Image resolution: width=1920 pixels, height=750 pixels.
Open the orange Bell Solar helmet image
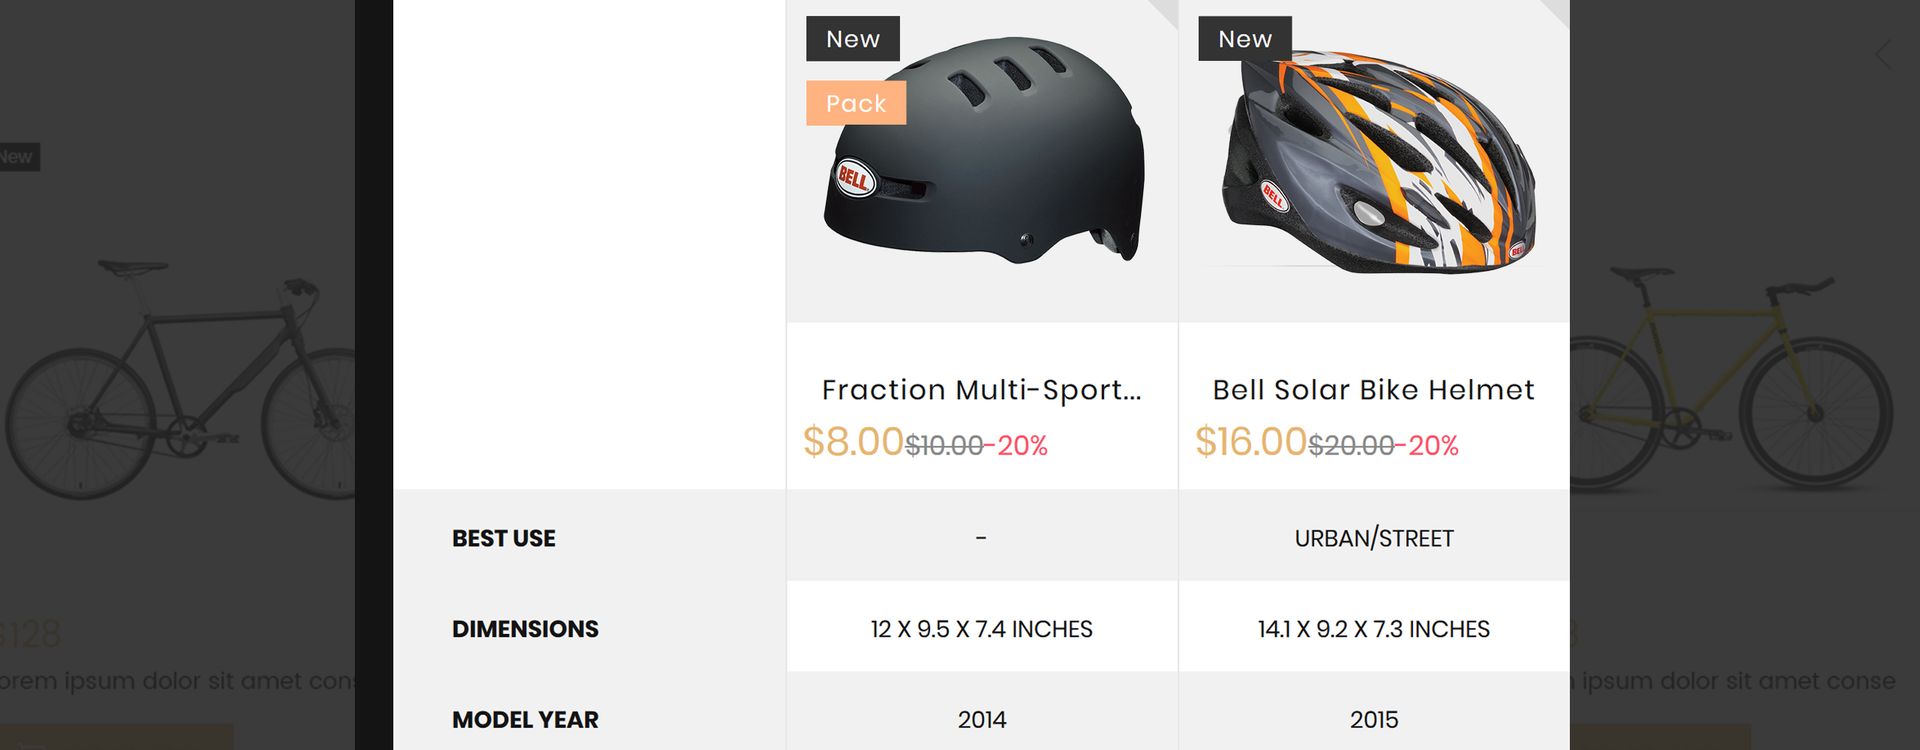1377,162
